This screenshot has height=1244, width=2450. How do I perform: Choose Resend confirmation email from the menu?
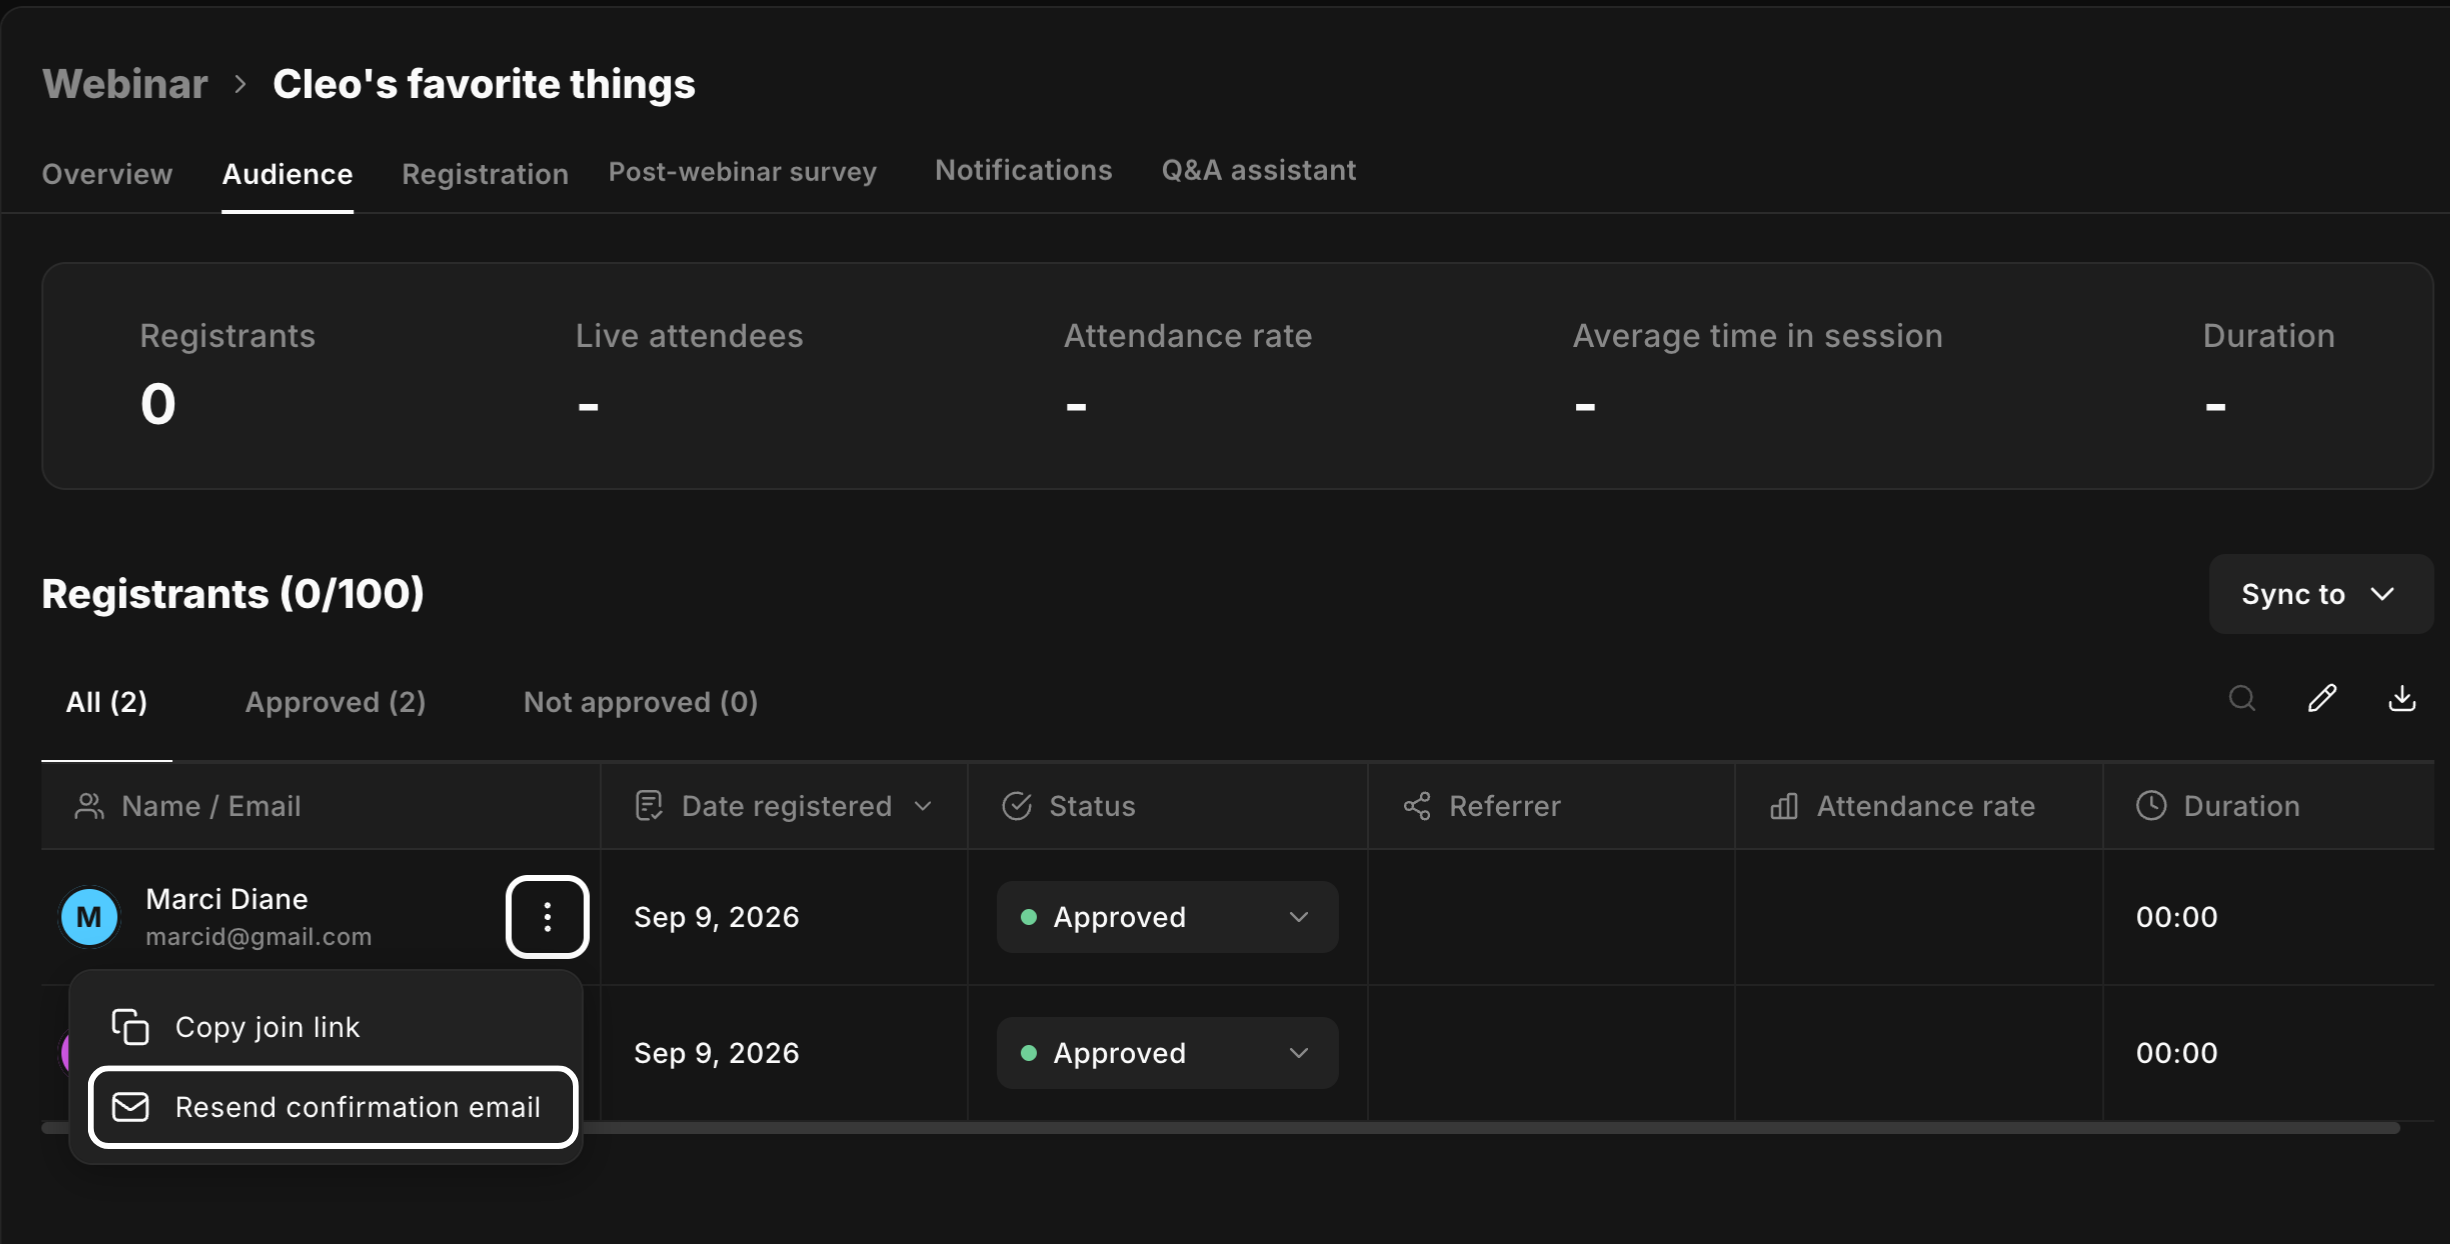coord(333,1107)
